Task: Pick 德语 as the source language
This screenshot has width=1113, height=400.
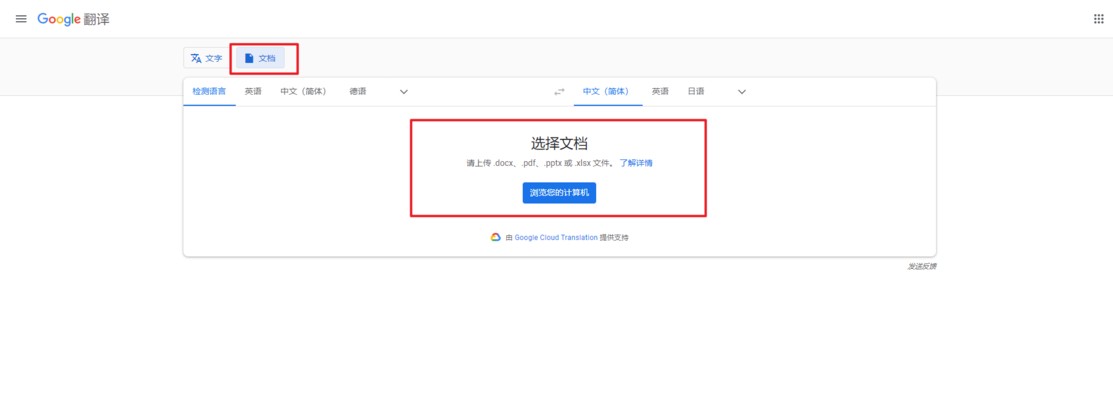Action: click(x=358, y=92)
